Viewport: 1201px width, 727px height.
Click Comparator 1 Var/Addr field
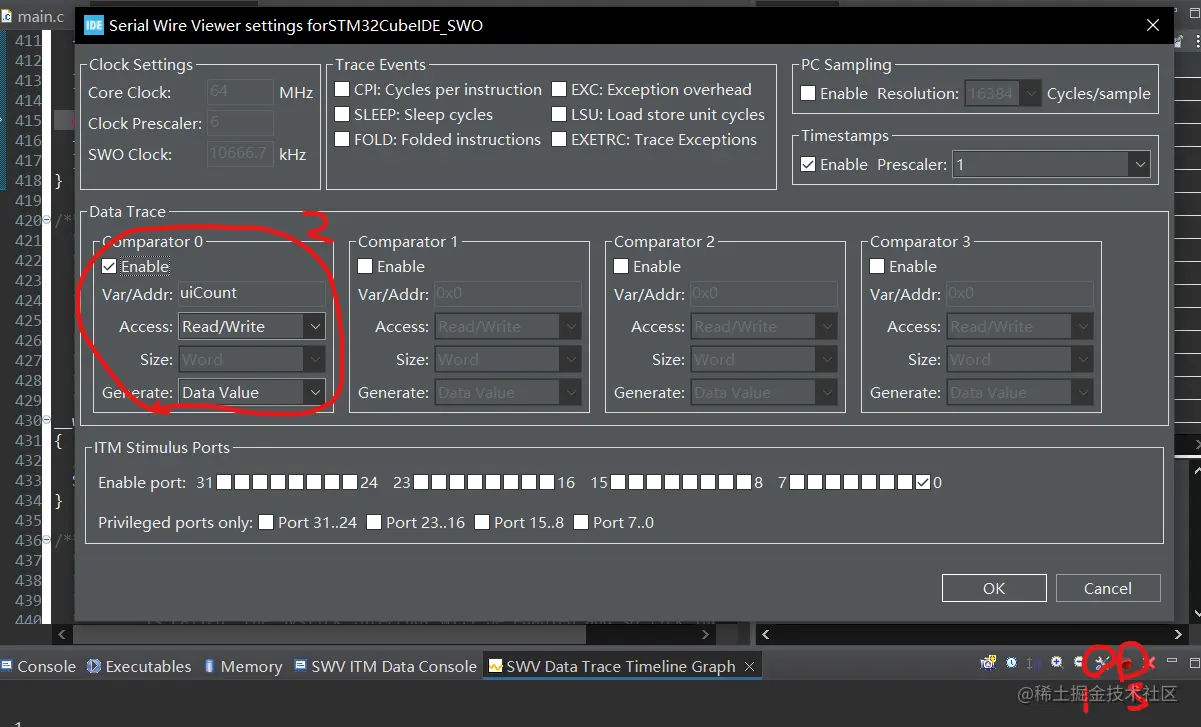508,294
